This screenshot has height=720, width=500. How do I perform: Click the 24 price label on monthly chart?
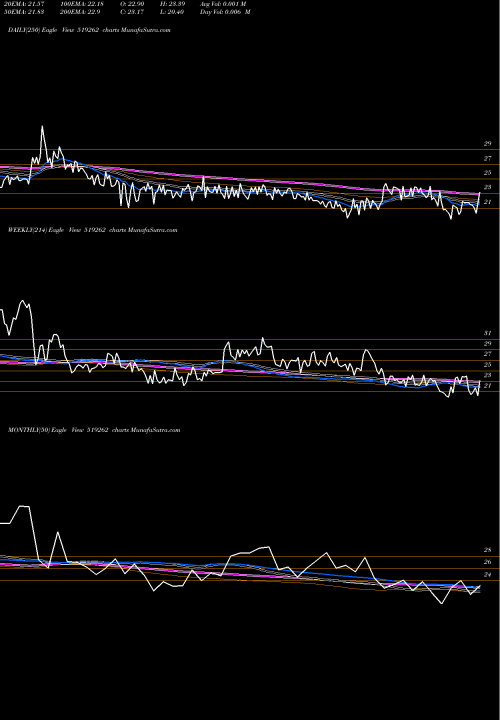tap(488, 574)
